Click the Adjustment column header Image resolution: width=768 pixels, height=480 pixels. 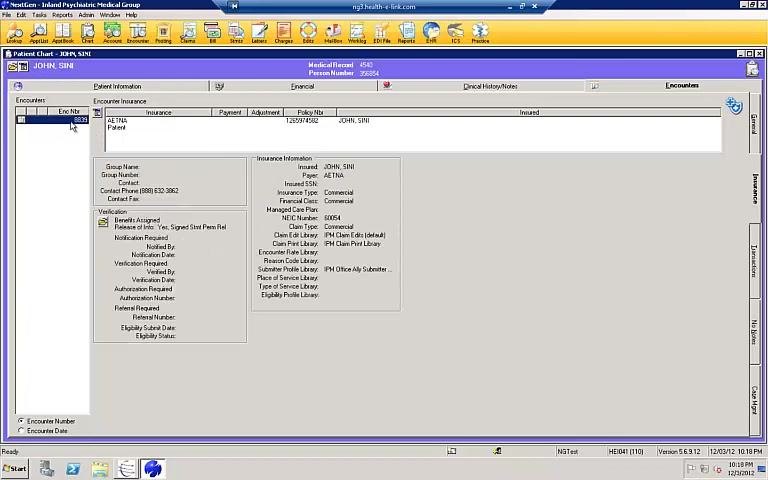coord(265,113)
